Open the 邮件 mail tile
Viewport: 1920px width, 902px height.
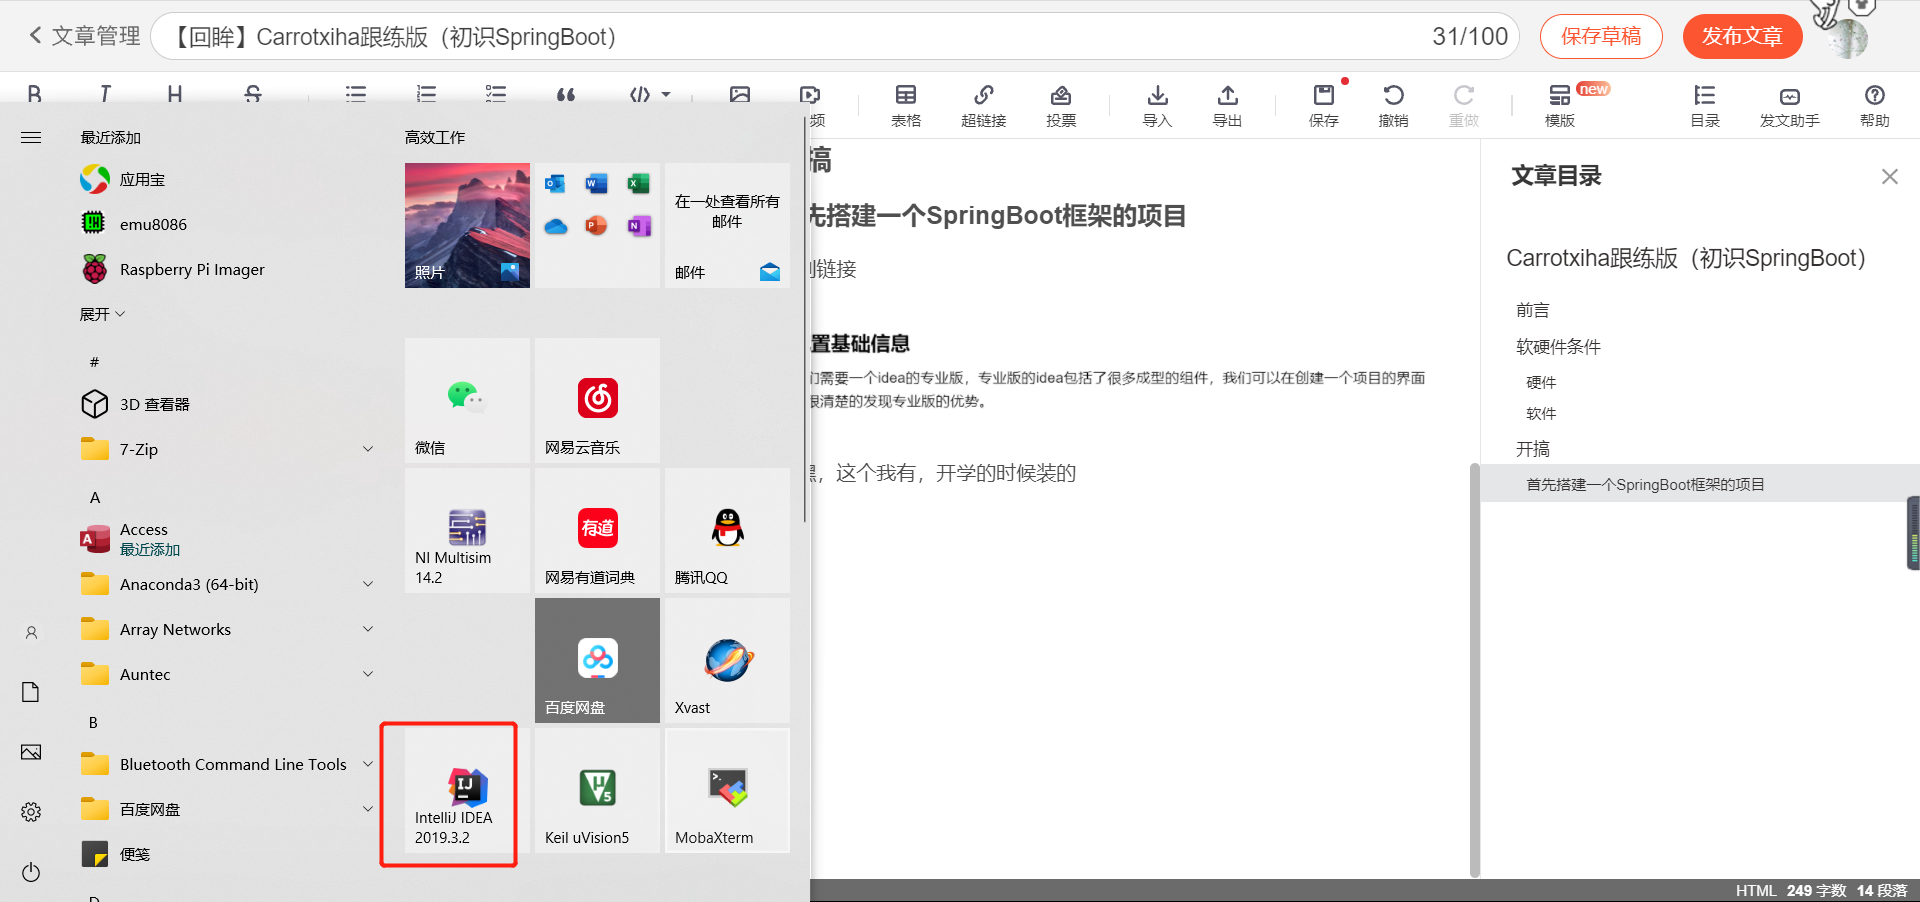click(x=727, y=225)
